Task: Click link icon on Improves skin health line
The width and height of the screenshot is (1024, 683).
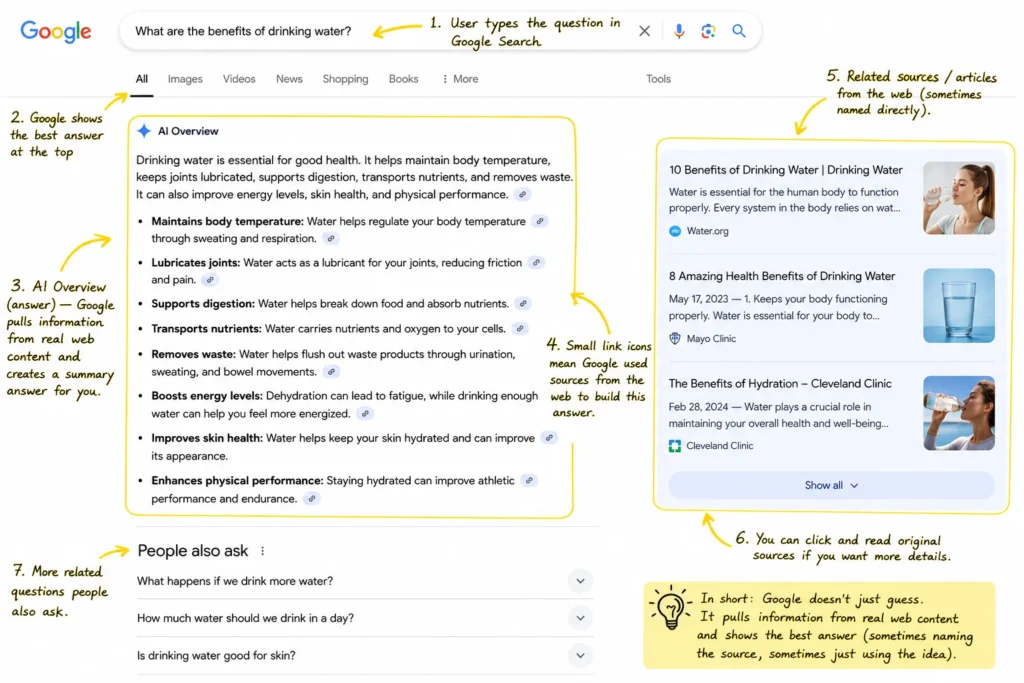Action: 550,438
